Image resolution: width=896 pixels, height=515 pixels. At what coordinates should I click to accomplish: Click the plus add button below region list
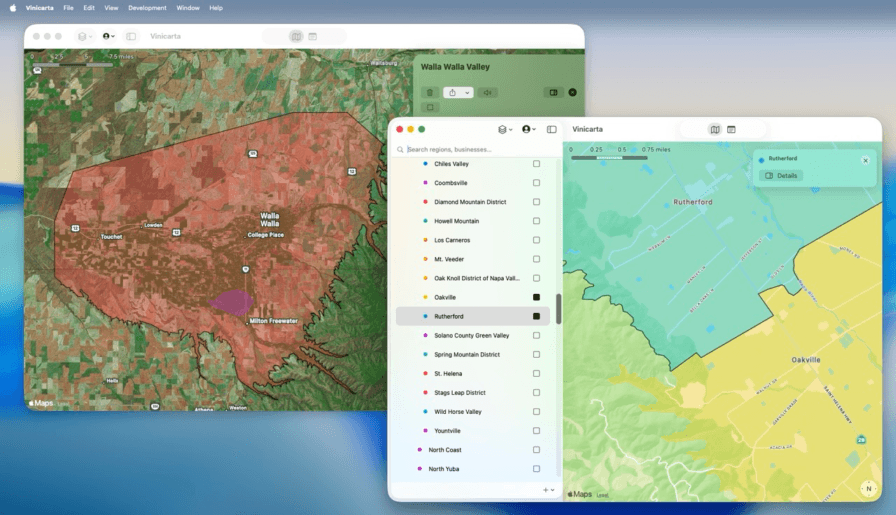(x=545, y=490)
